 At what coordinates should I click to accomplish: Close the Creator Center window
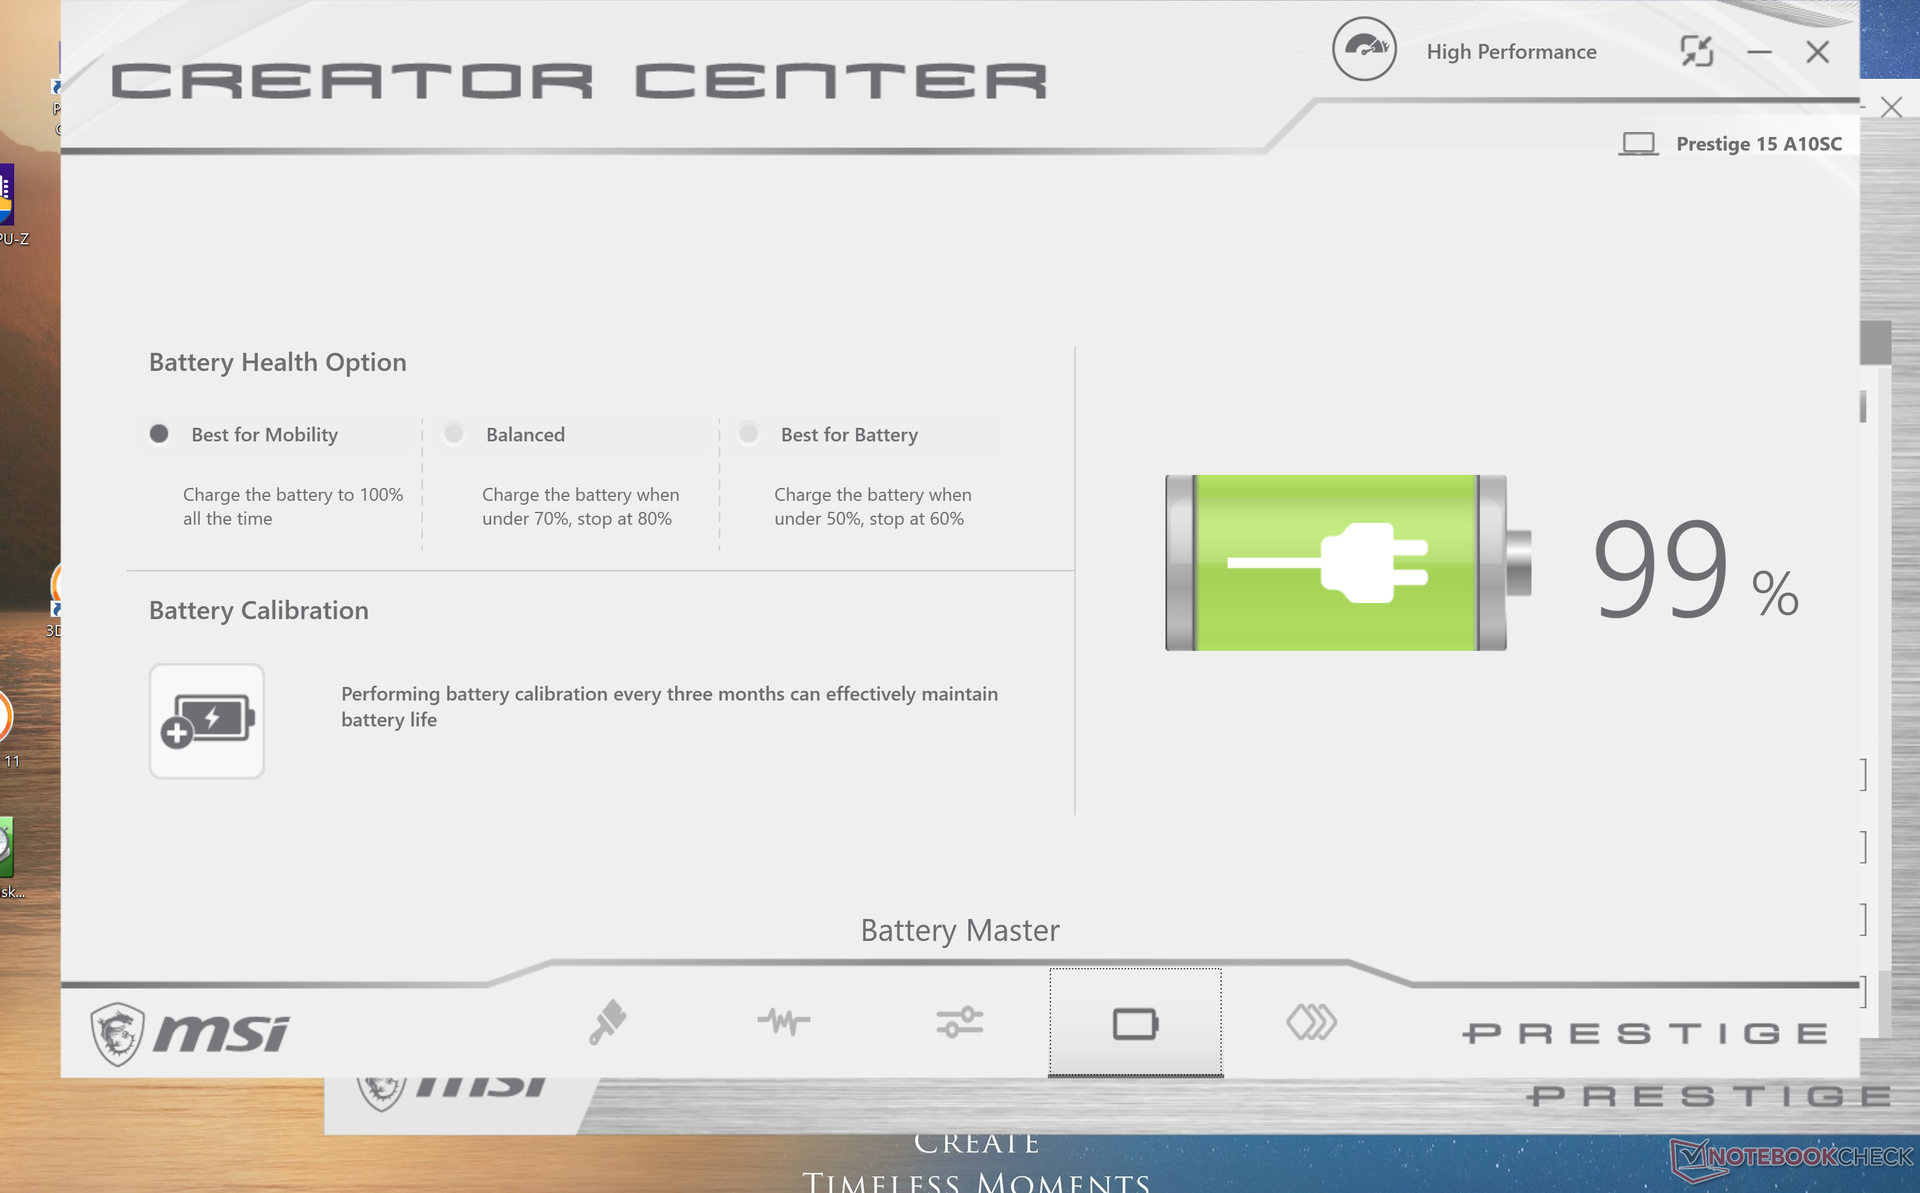click(x=1817, y=52)
